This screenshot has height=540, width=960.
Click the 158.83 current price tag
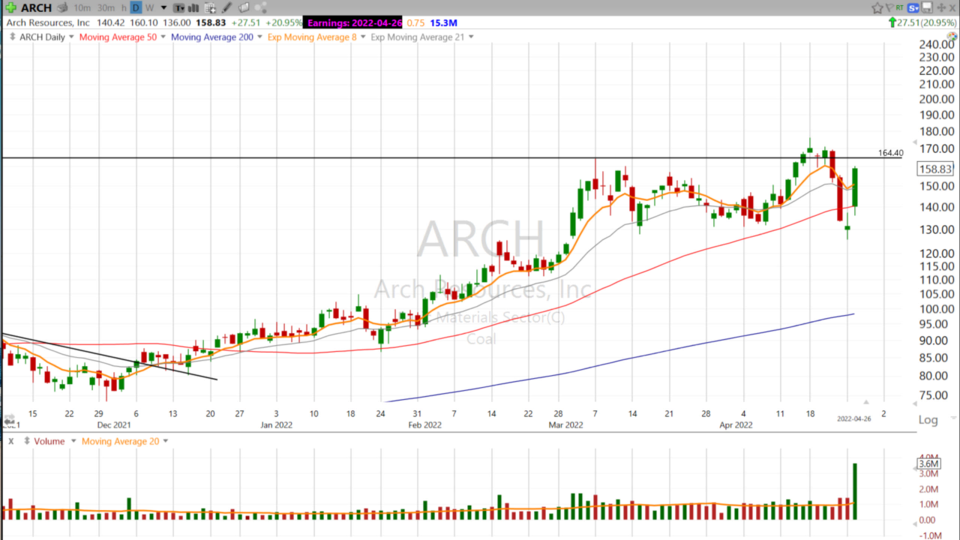pos(936,169)
